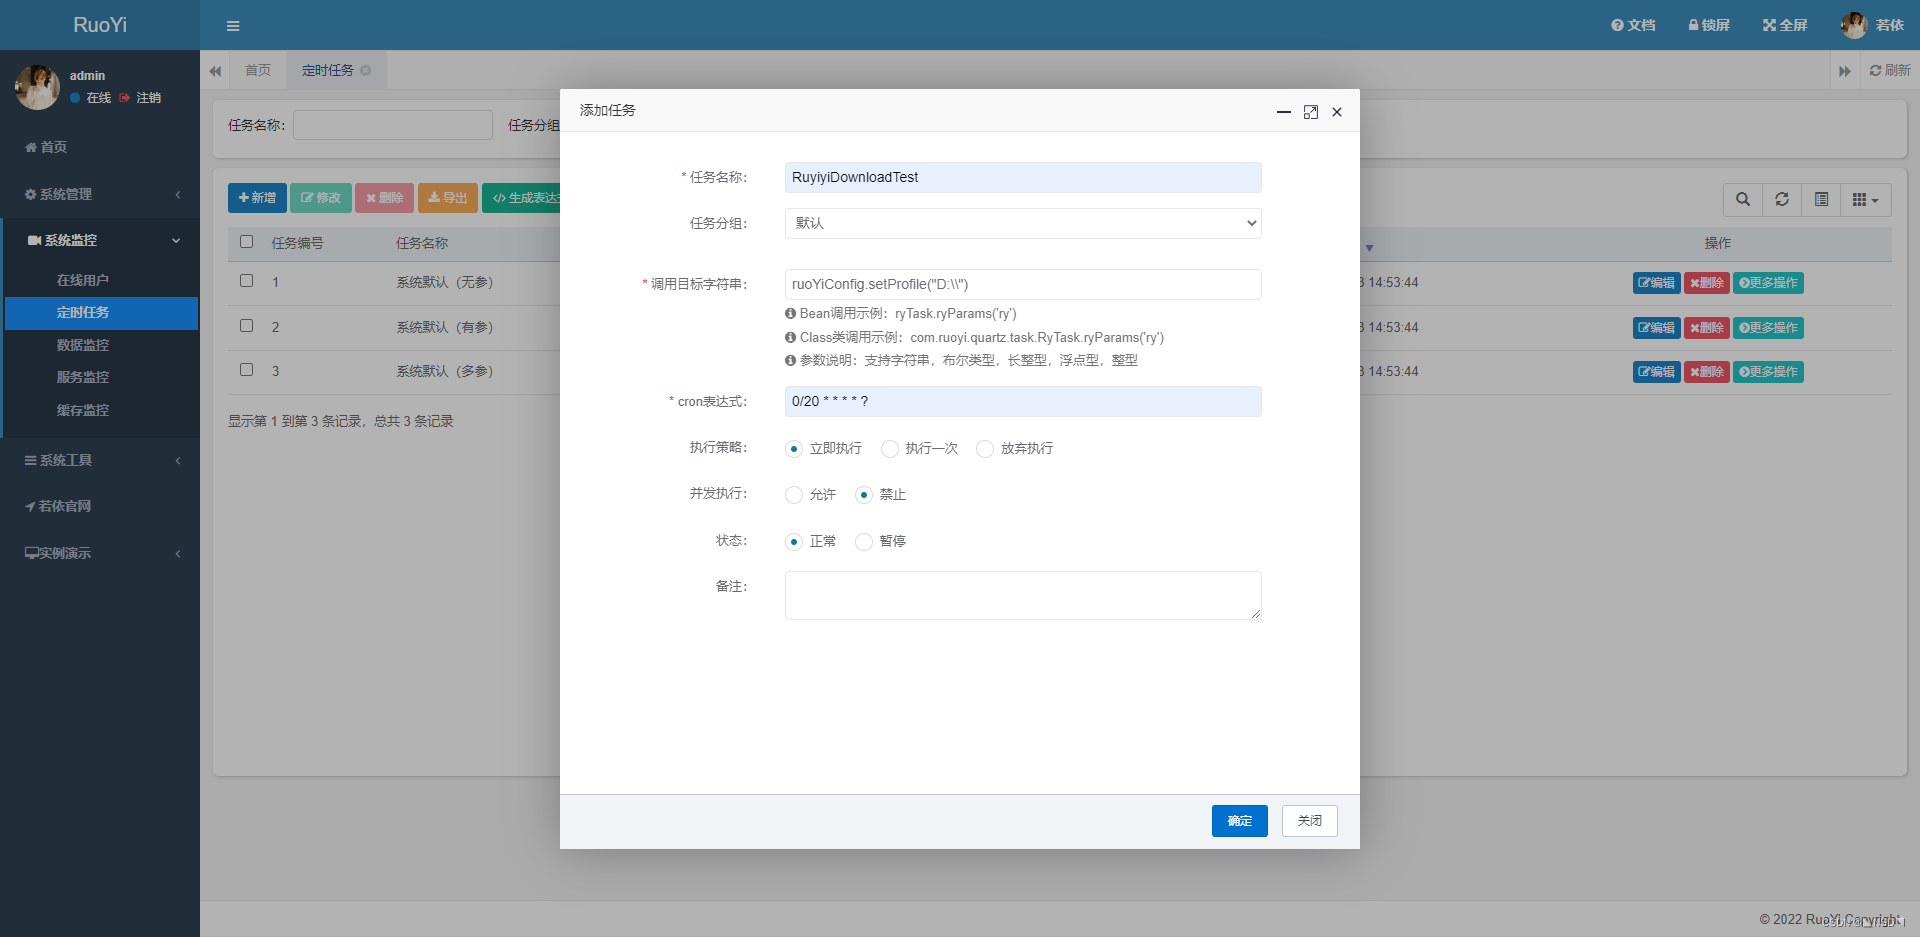Screen dimensions: 1920x937
Task: Click the refresh icon in table toolbar
Action: tap(1782, 200)
